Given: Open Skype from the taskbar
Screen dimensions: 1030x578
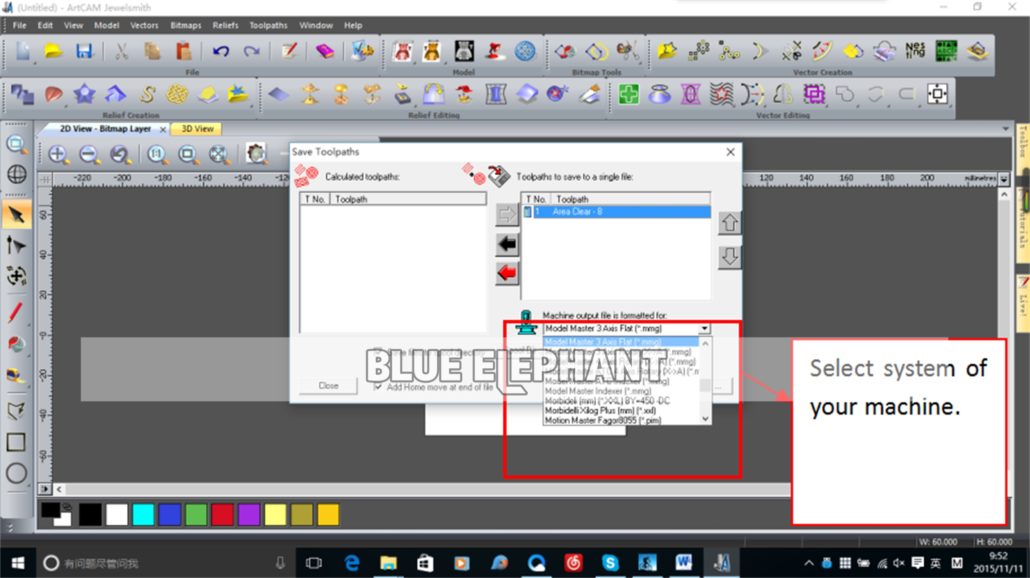Looking at the screenshot, I should pyautogui.click(x=610, y=563).
